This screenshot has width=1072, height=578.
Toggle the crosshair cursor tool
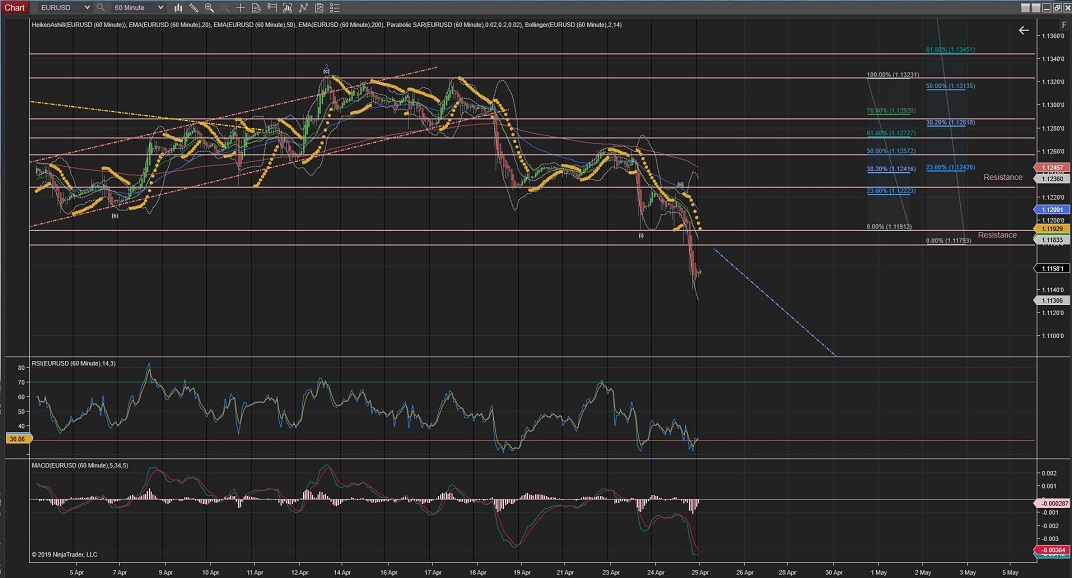(240, 7)
